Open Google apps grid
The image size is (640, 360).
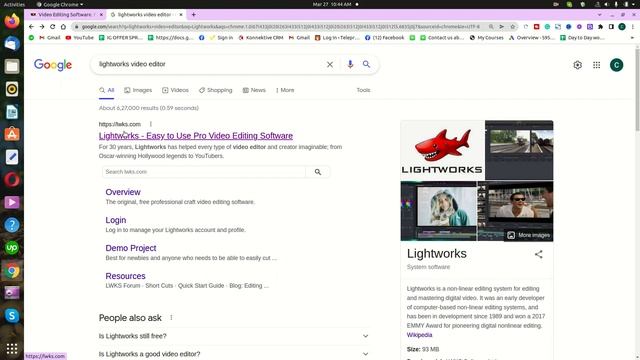[x=596, y=65]
